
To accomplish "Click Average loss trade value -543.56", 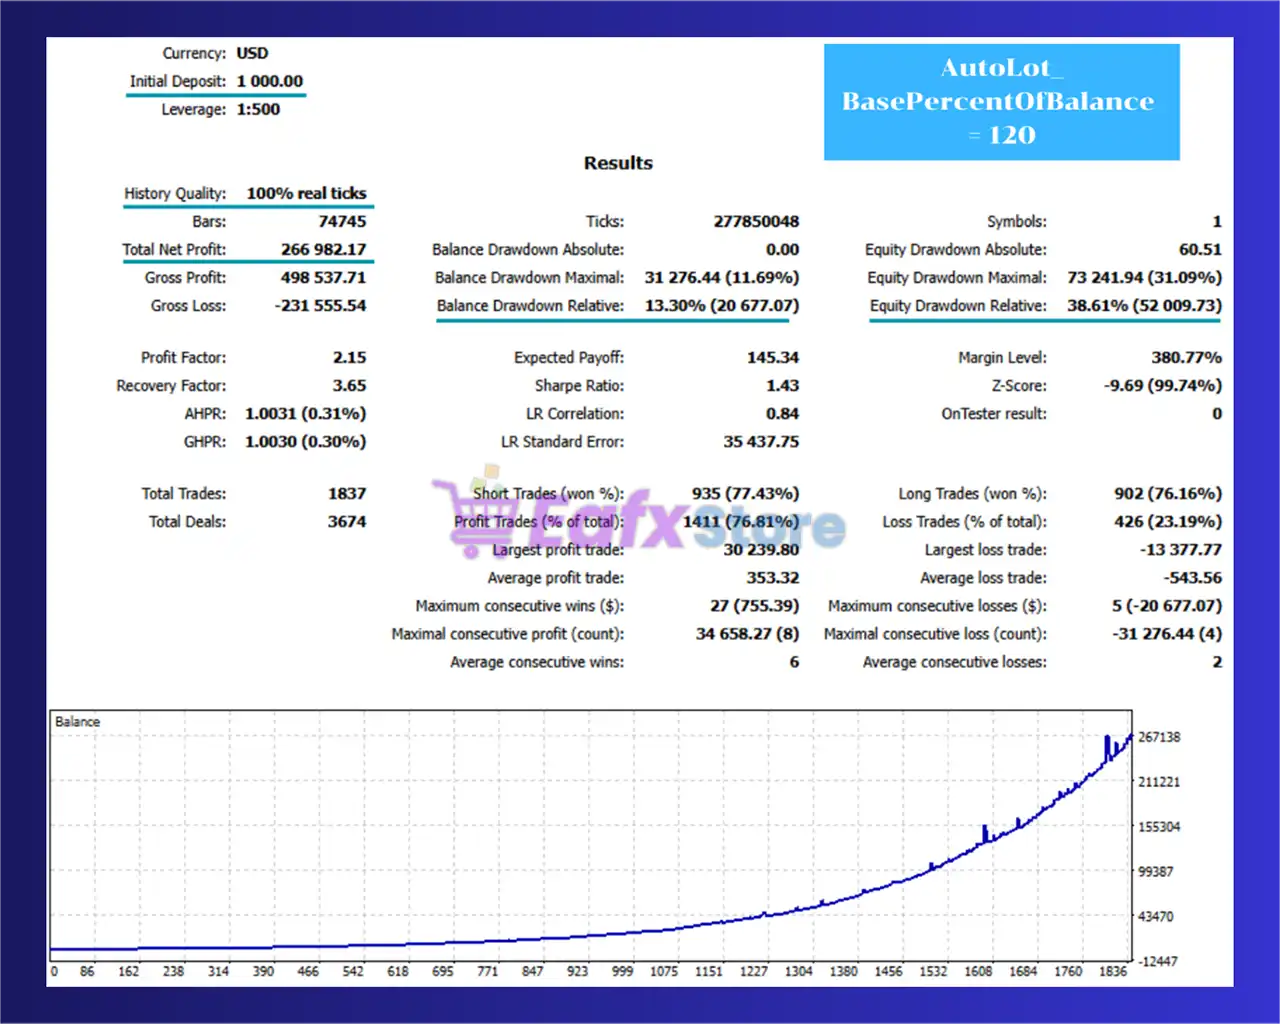I will [1192, 577].
